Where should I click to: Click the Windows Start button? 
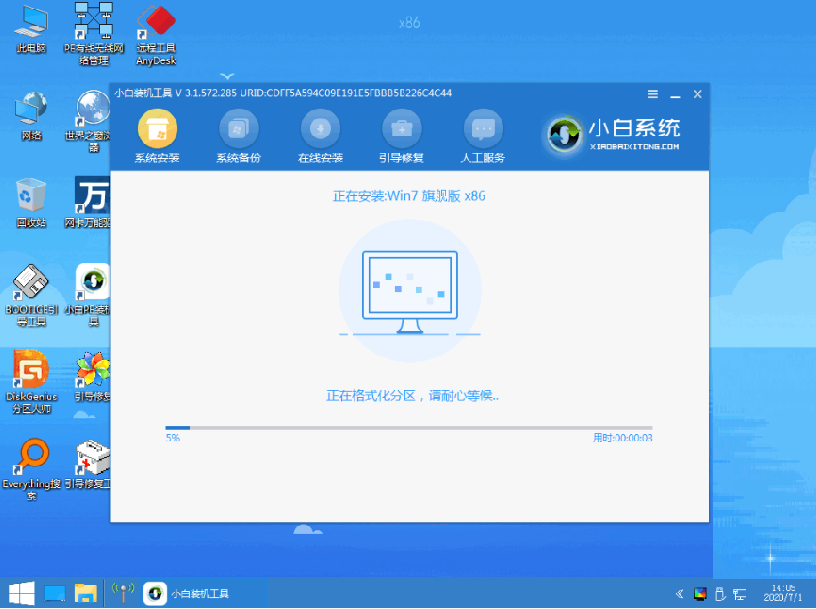click(x=21, y=593)
